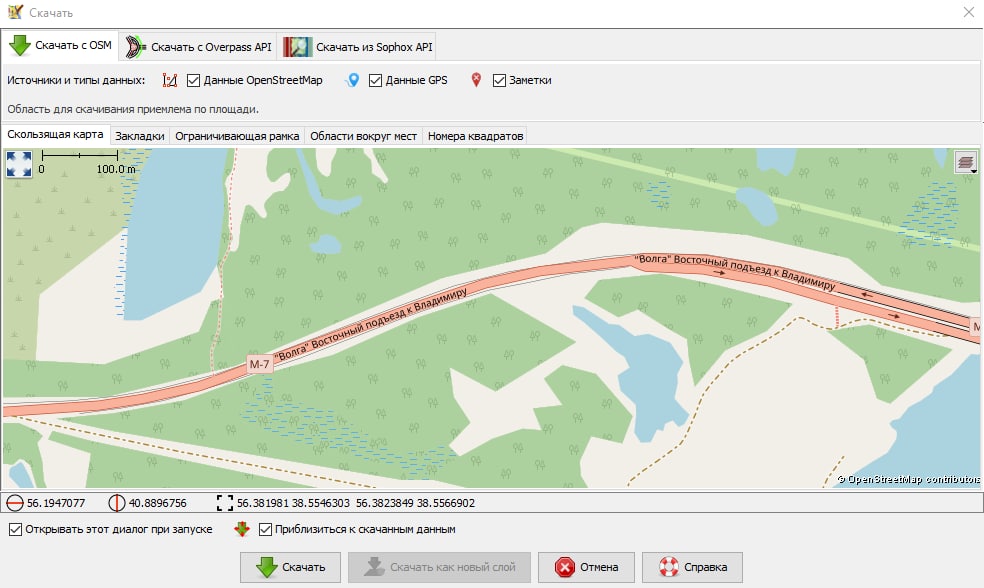Image resolution: width=984 pixels, height=588 pixels.
Task: Open the Закладки tab
Action: pos(140,136)
